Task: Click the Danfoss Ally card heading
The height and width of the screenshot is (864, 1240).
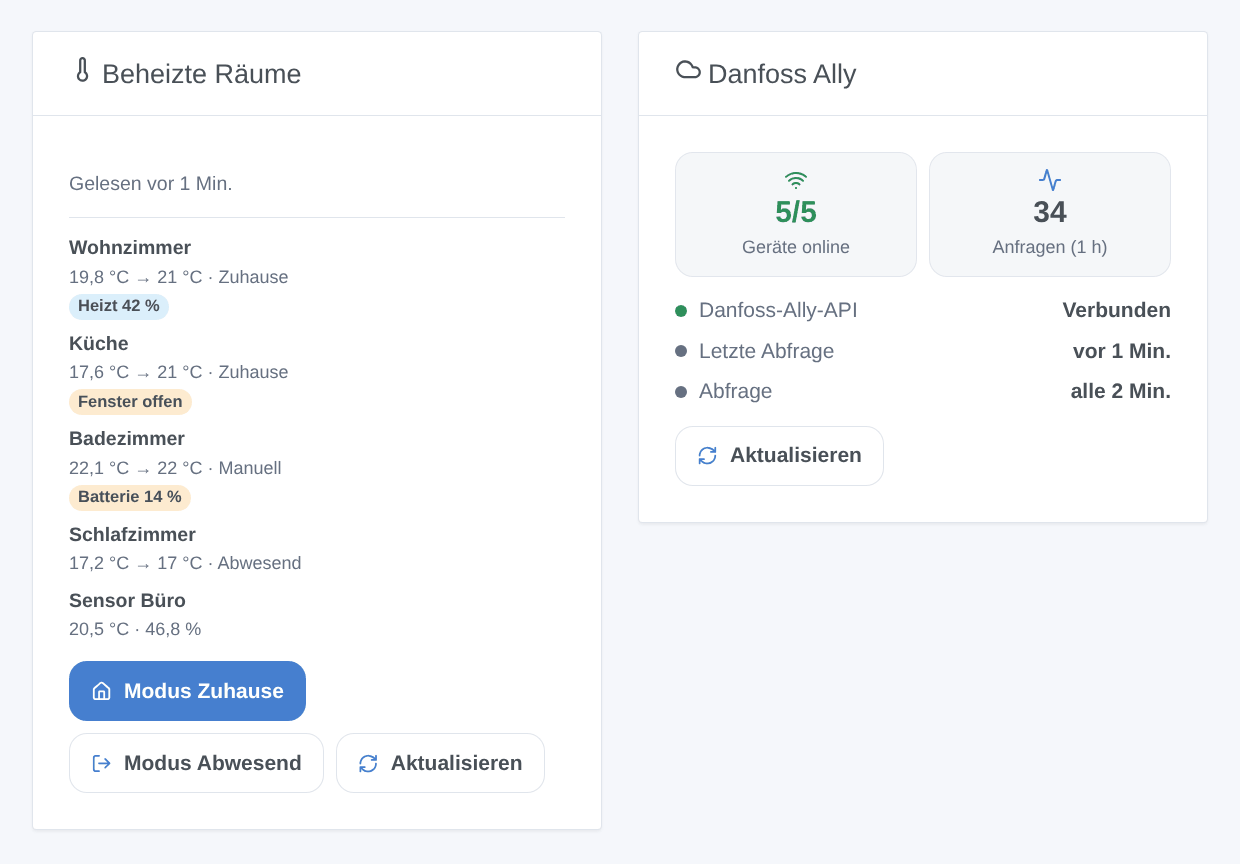Action: pyautogui.click(x=782, y=74)
